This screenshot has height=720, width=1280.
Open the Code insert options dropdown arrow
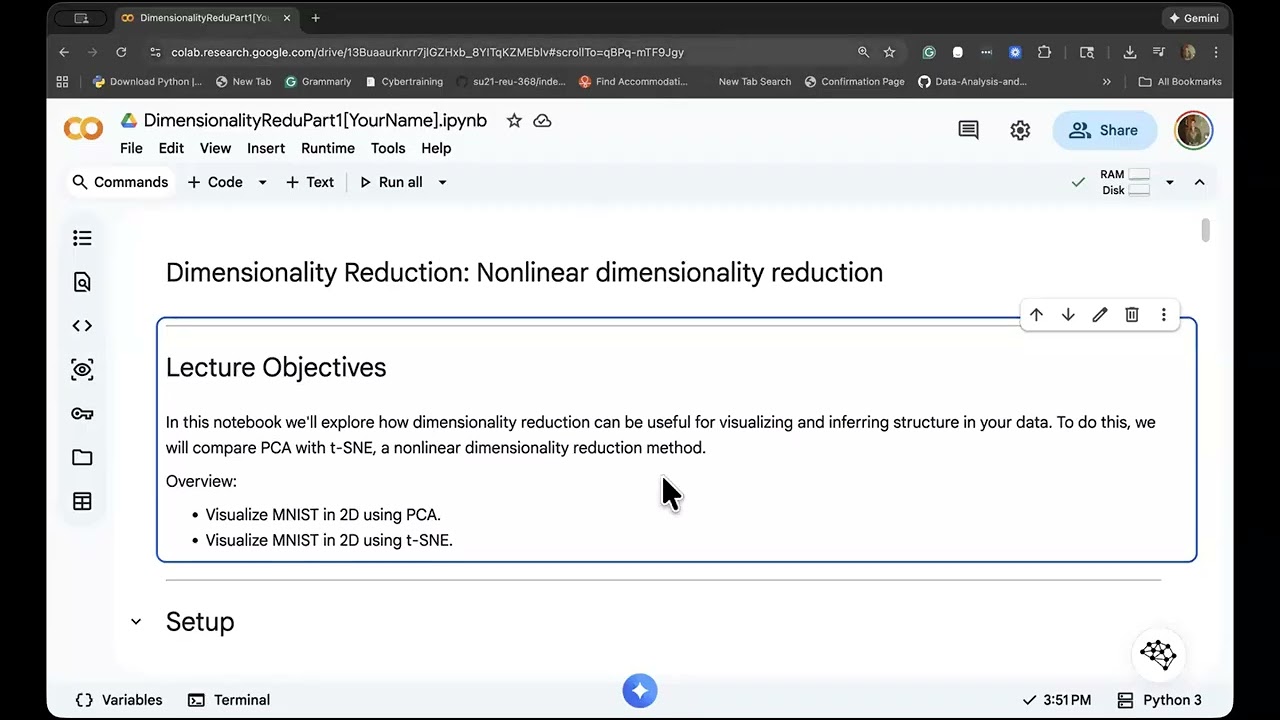262,182
